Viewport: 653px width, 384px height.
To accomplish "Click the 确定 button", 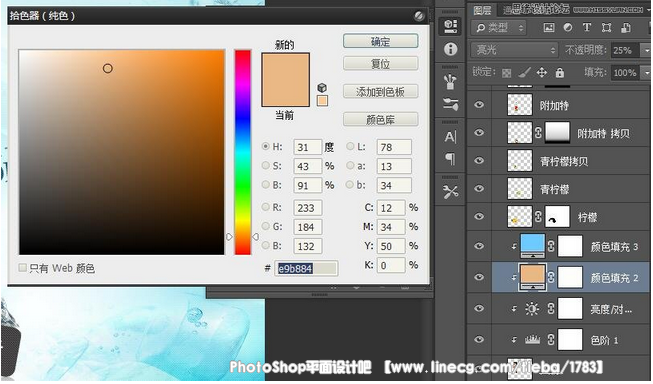I will [x=380, y=41].
